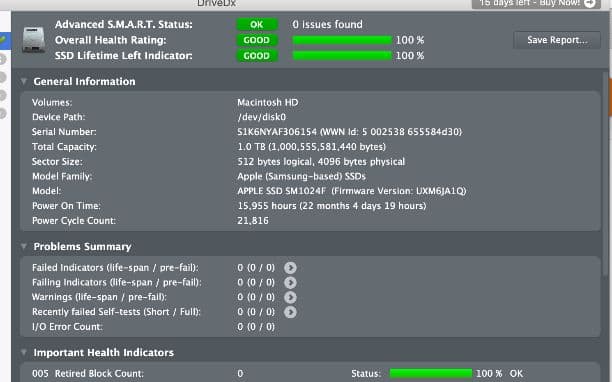Click the Save Report button
Viewport: 612px width, 382px height.
point(557,40)
